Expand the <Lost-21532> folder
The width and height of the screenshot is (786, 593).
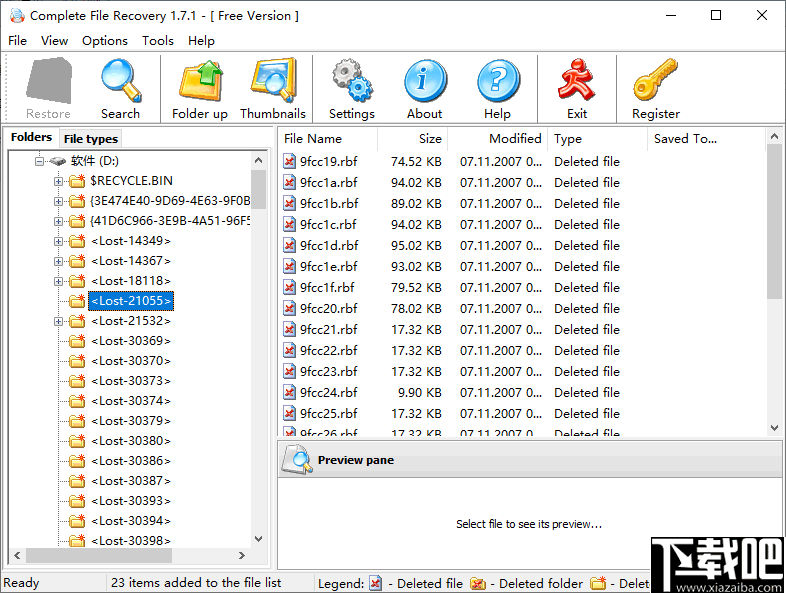(x=59, y=321)
